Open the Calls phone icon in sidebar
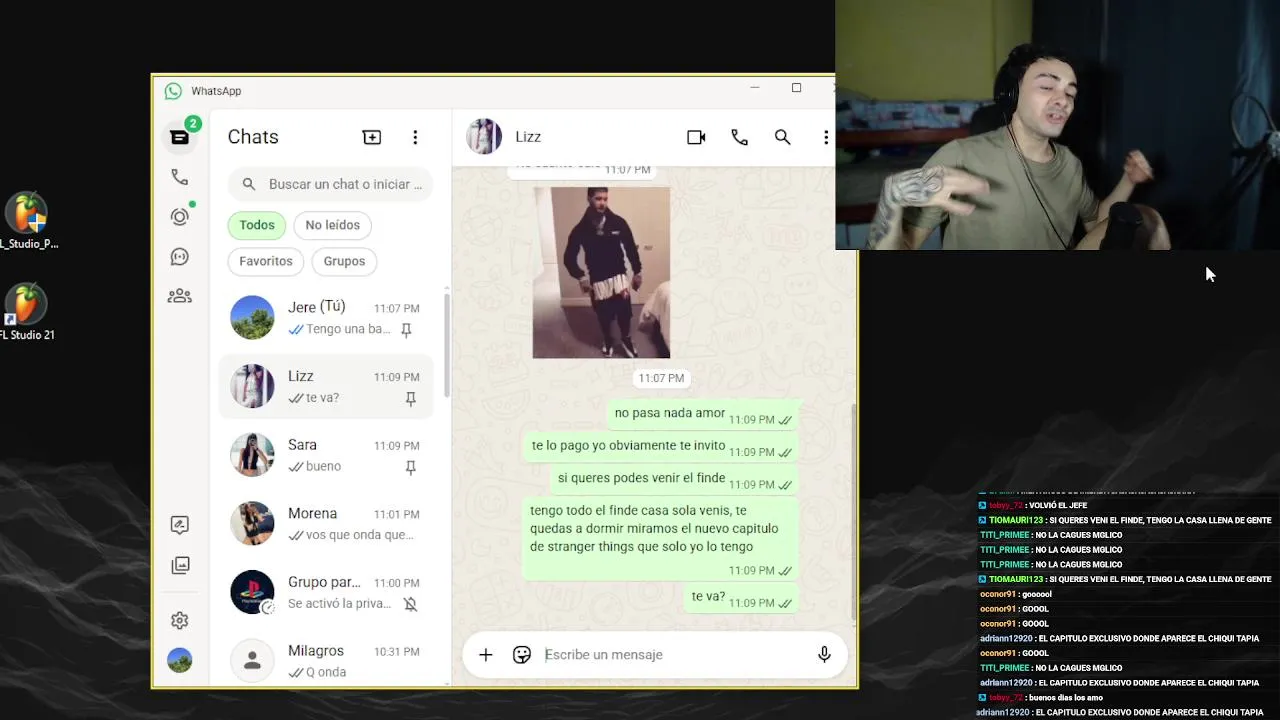Image resolution: width=1280 pixels, height=720 pixels. [180, 177]
